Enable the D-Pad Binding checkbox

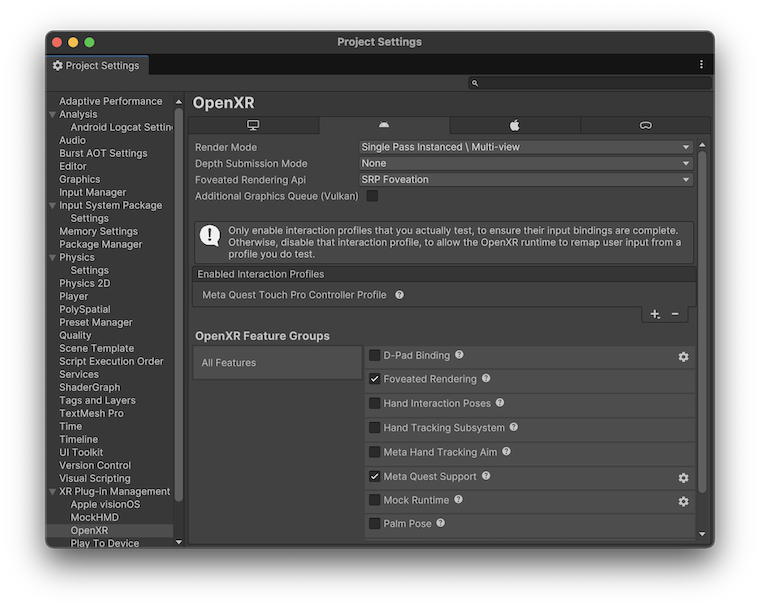pos(375,355)
